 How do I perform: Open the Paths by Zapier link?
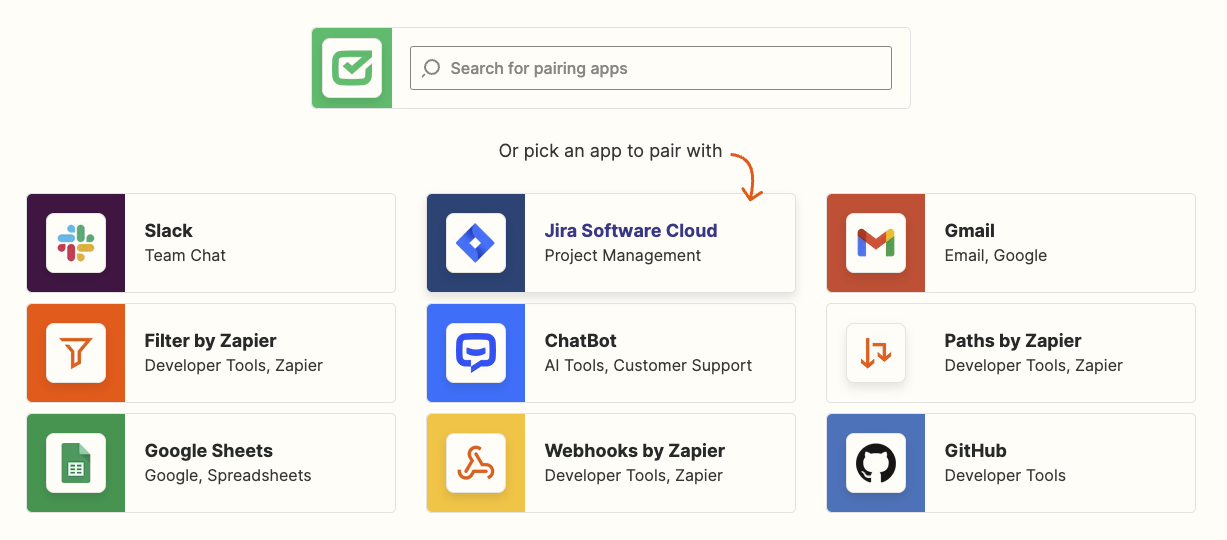pos(1013,341)
